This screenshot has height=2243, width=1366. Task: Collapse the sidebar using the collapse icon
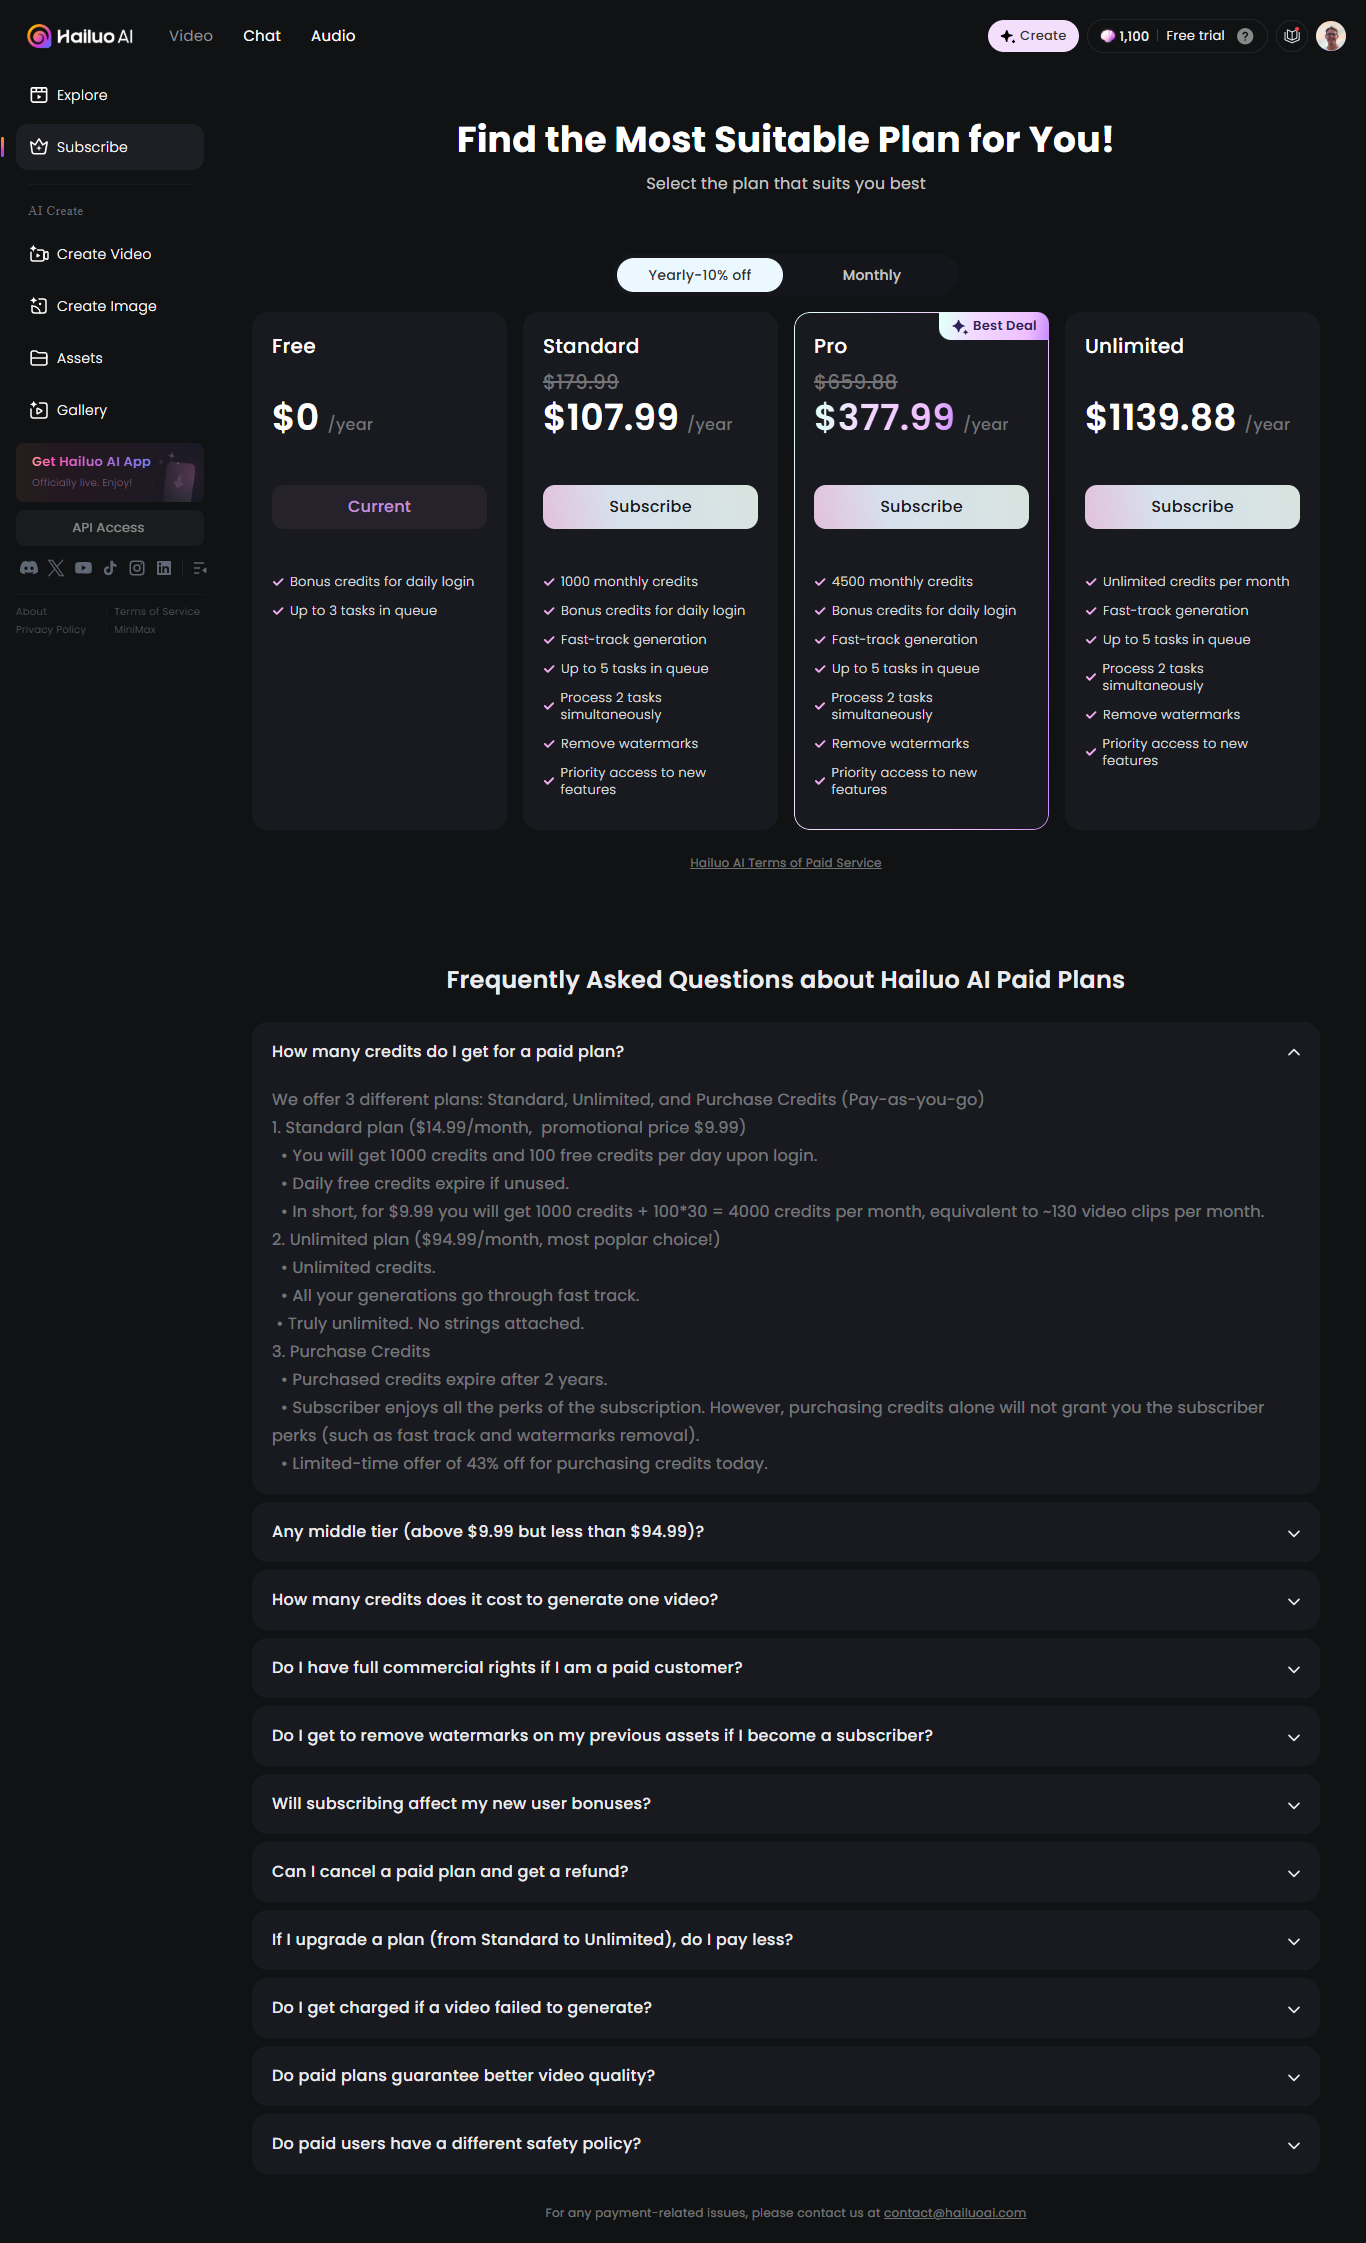pos(200,568)
